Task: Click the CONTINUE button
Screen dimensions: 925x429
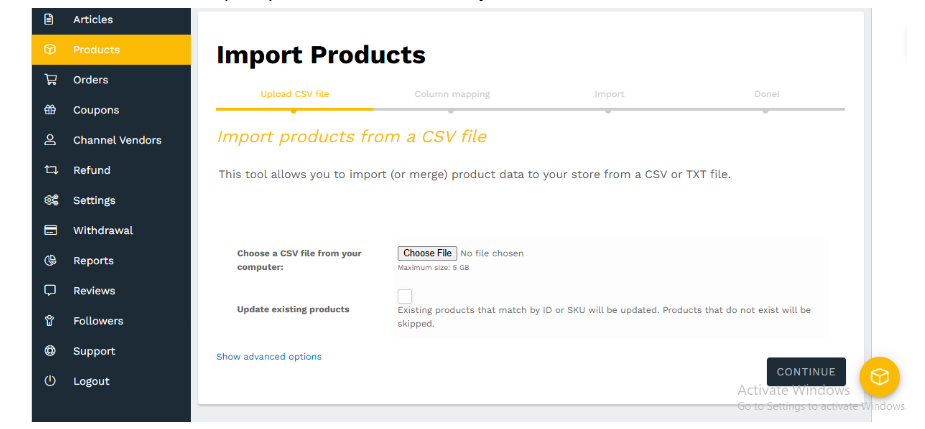Action: [x=806, y=372]
